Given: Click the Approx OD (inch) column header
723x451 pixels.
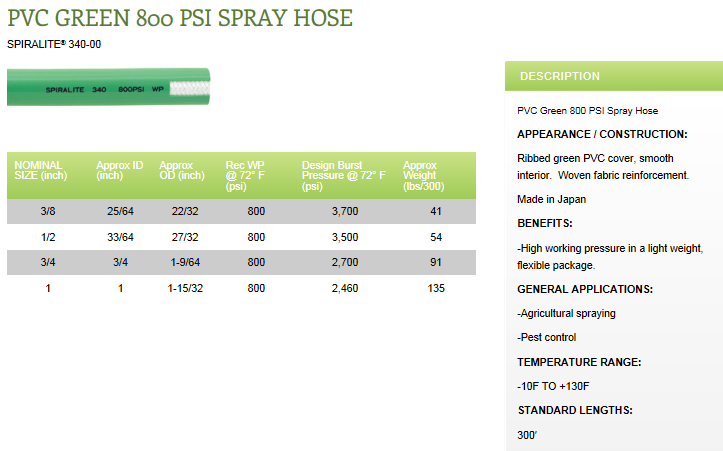Looking at the screenshot, I should pos(182,171).
